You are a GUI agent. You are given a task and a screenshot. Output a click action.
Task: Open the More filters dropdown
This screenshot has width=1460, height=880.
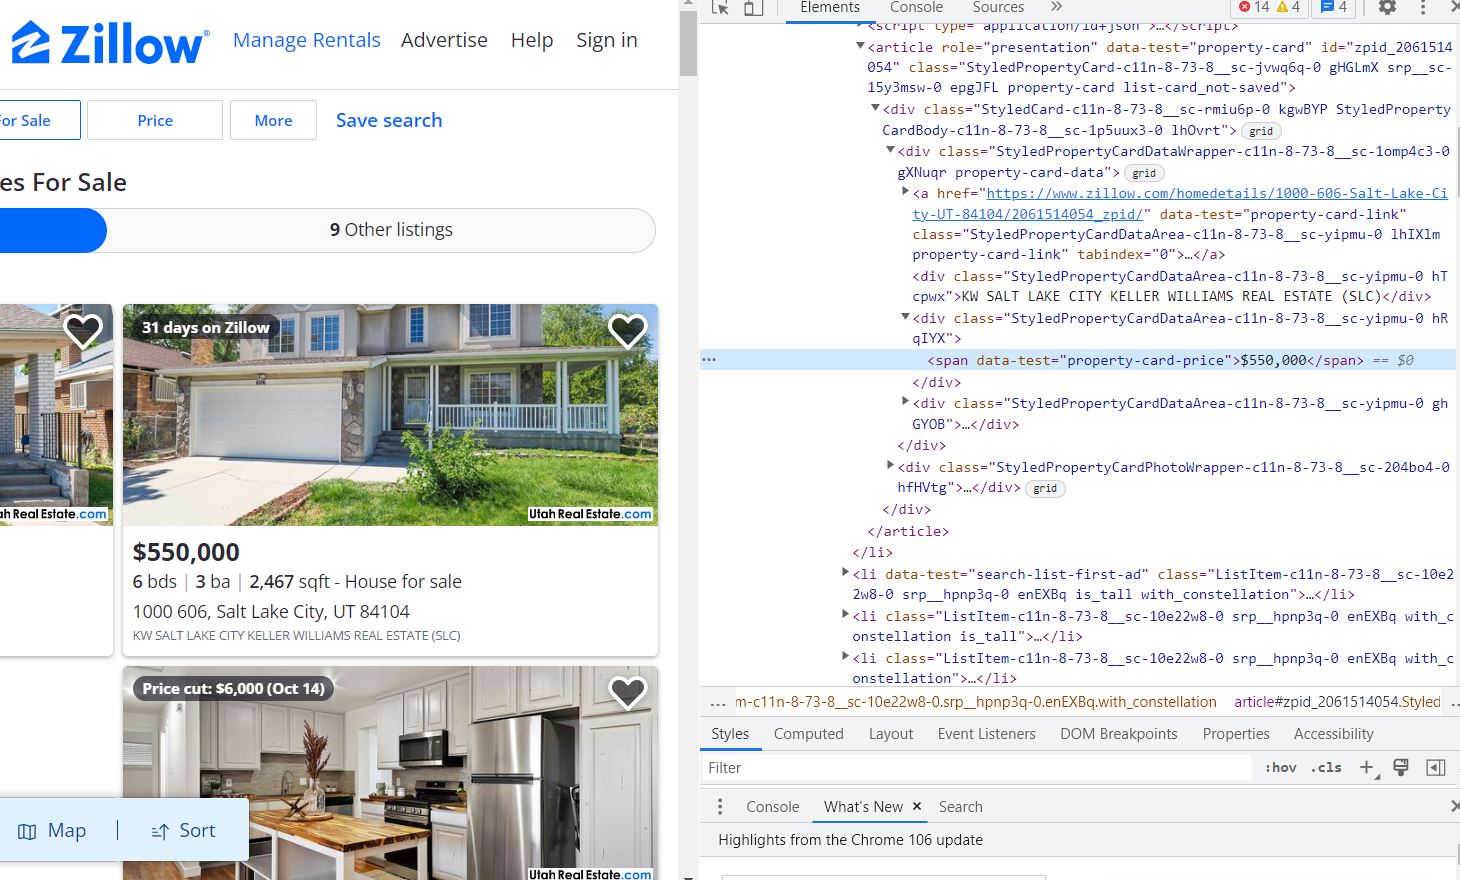(273, 120)
